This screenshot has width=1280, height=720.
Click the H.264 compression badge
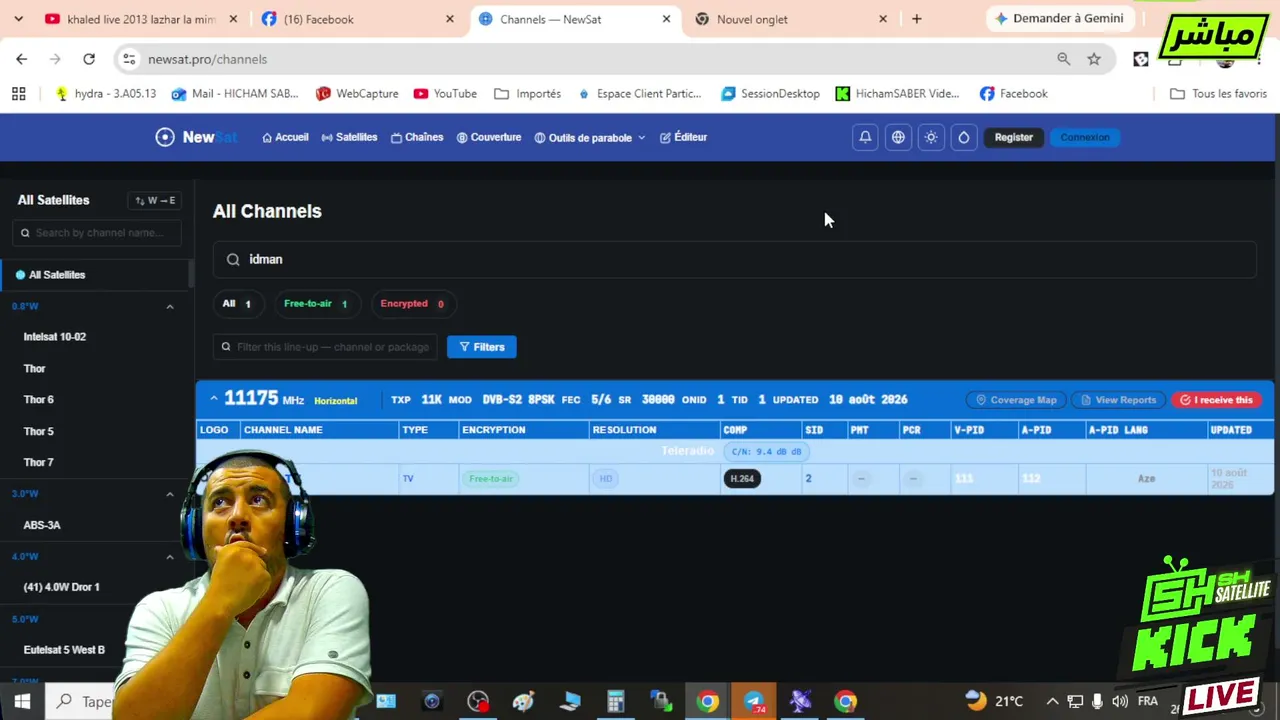coord(742,479)
